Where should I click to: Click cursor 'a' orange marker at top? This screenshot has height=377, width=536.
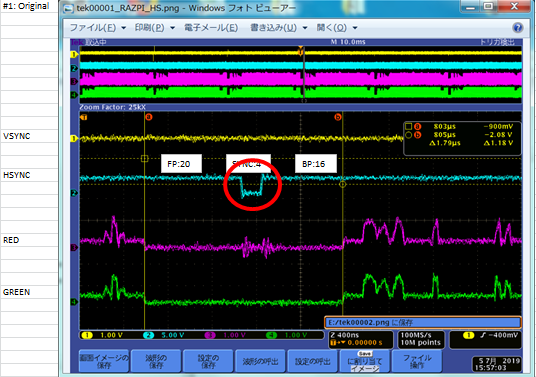[148, 117]
